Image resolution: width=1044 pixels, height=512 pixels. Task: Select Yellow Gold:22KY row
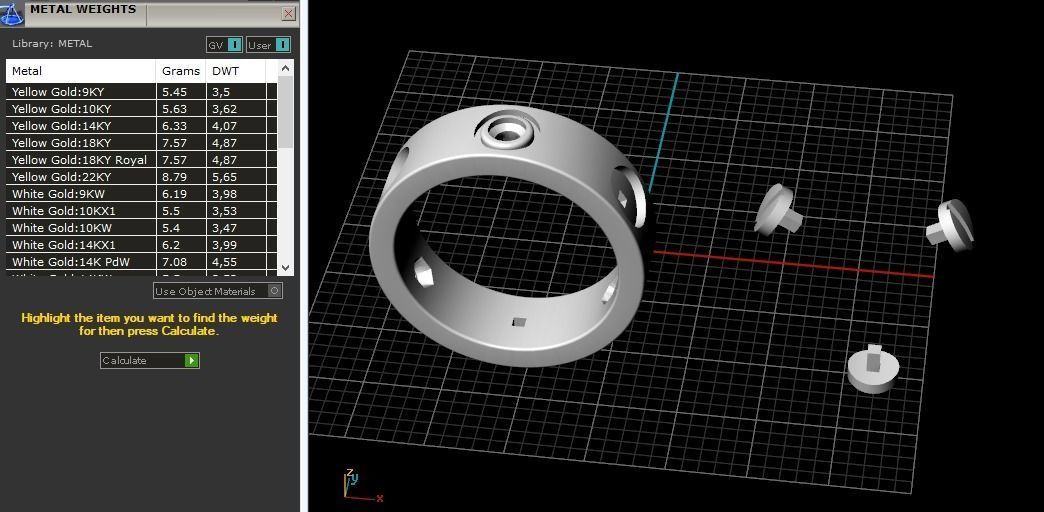click(x=141, y=176)
